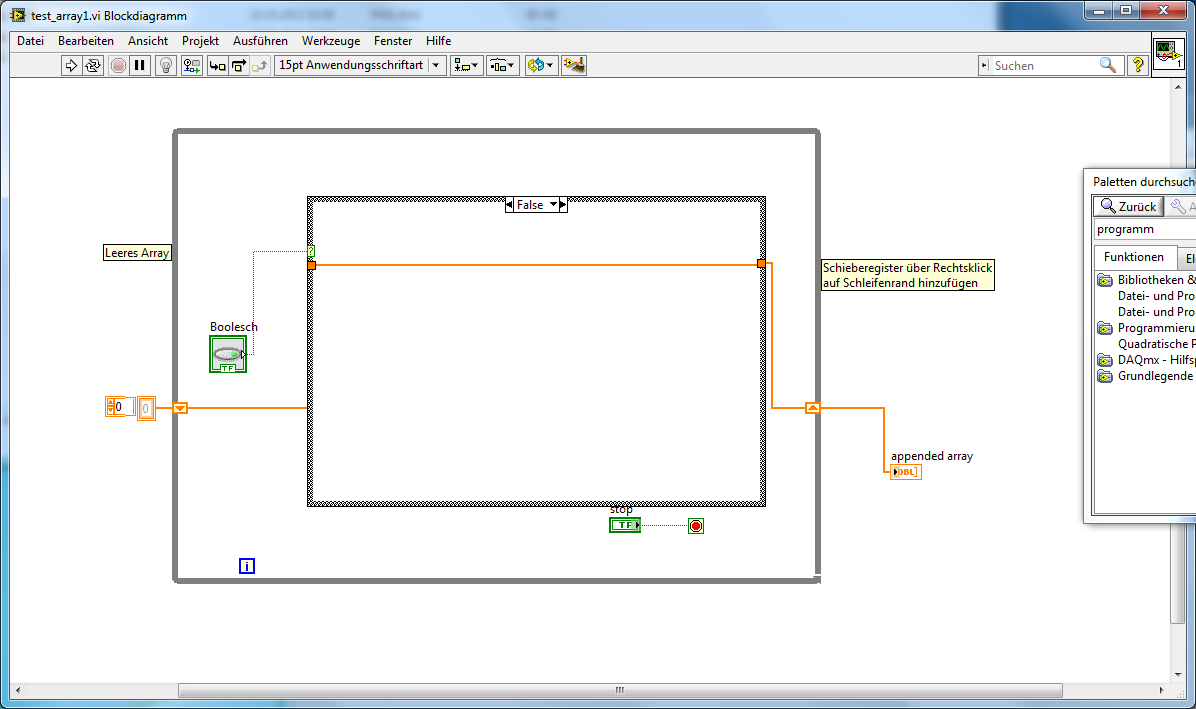Click the VI icon pane in corner

tap(1168, 54)
